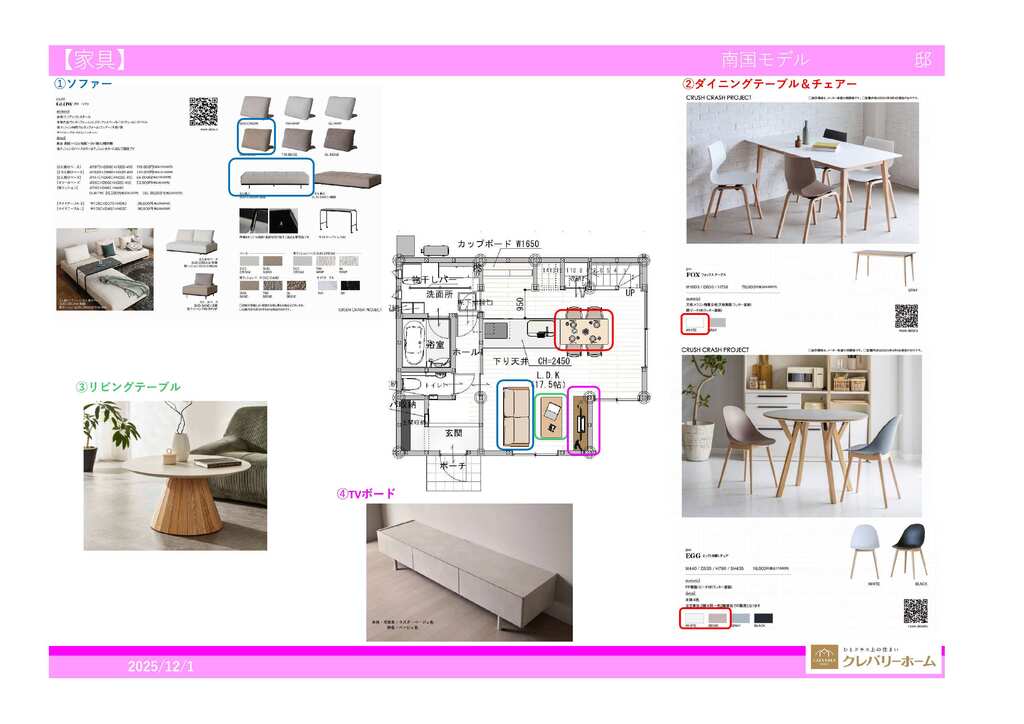Click the QR code beside the FOX table
1024x724 pixels.
click(906, 316)
